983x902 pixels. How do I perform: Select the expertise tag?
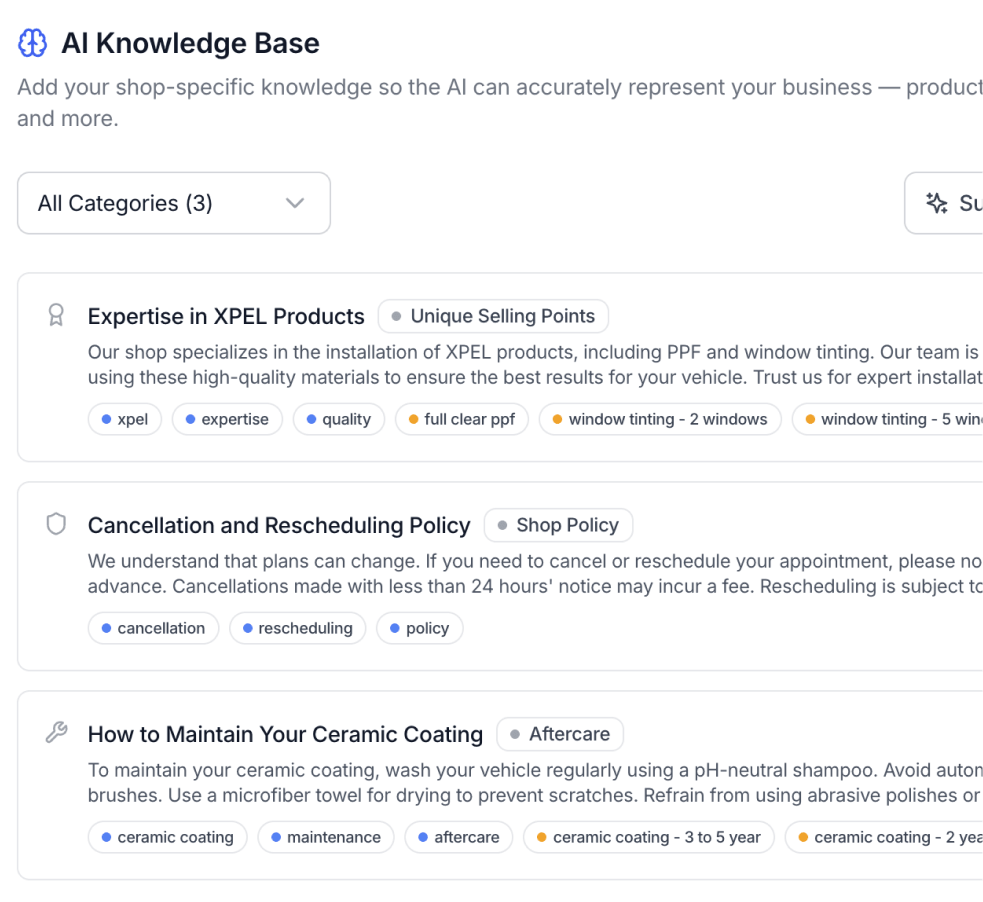click(x=228, y=419)
